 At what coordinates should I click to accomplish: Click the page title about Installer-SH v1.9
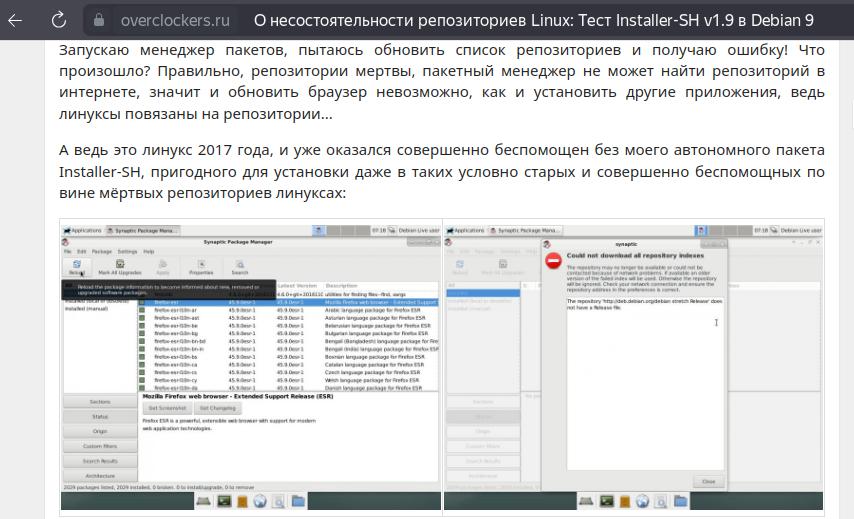click(x=533, y=20)
